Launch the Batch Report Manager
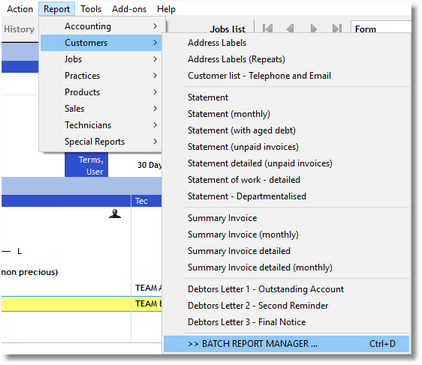 (286, 344)
